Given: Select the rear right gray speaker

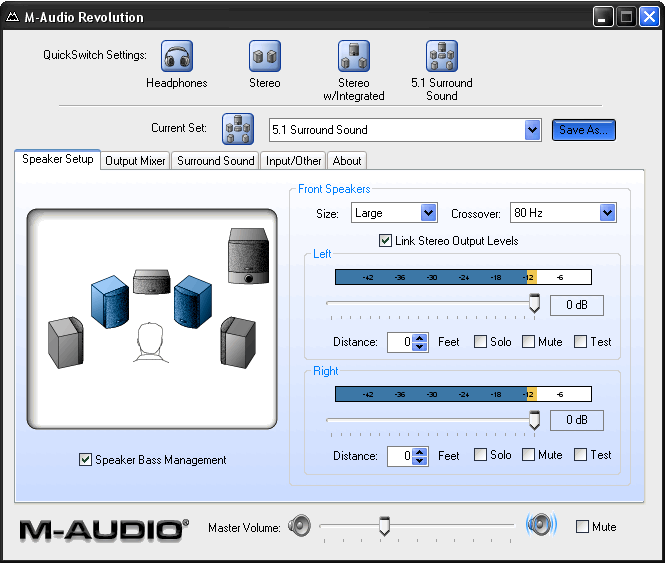Looking at the screenshot, I should [238, 342].
